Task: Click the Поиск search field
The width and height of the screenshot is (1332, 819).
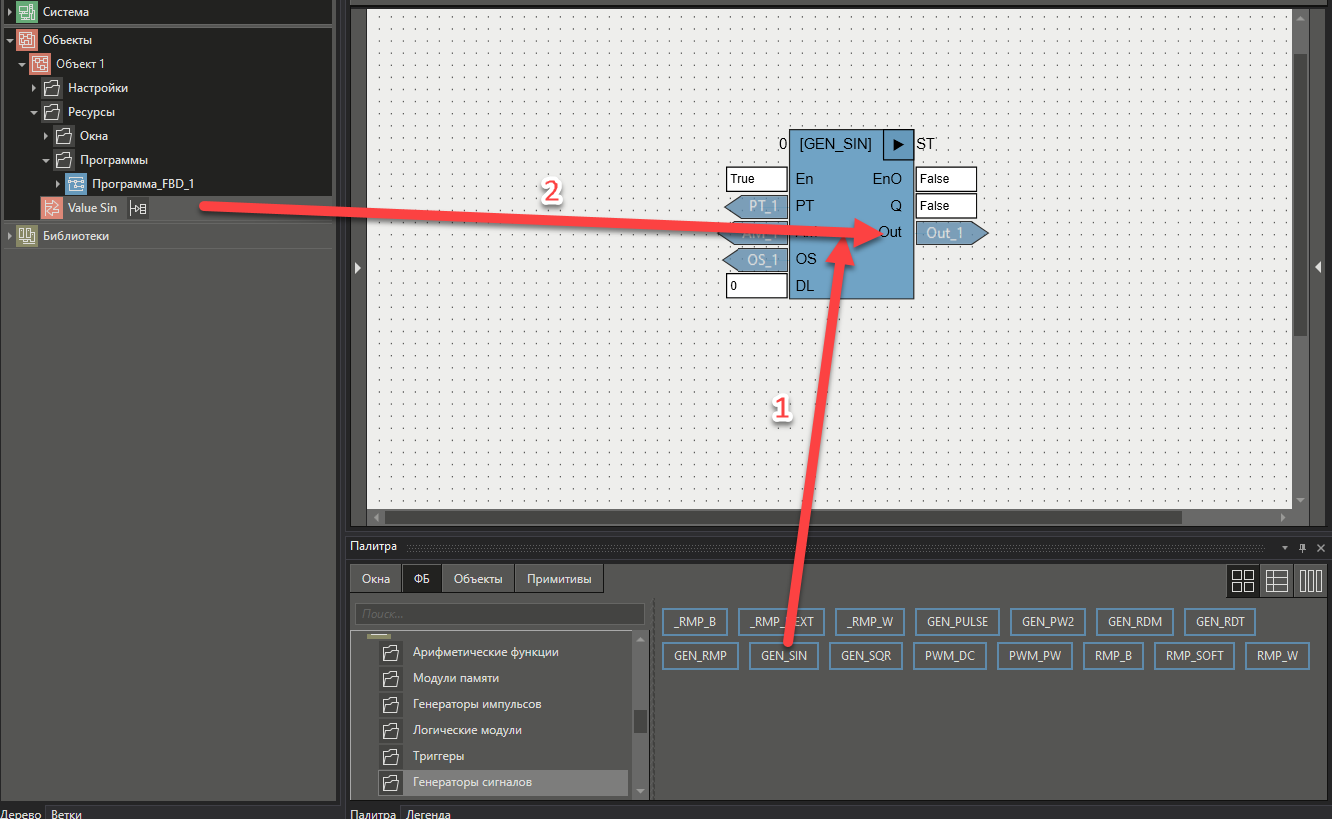Action: click(500, 613)
